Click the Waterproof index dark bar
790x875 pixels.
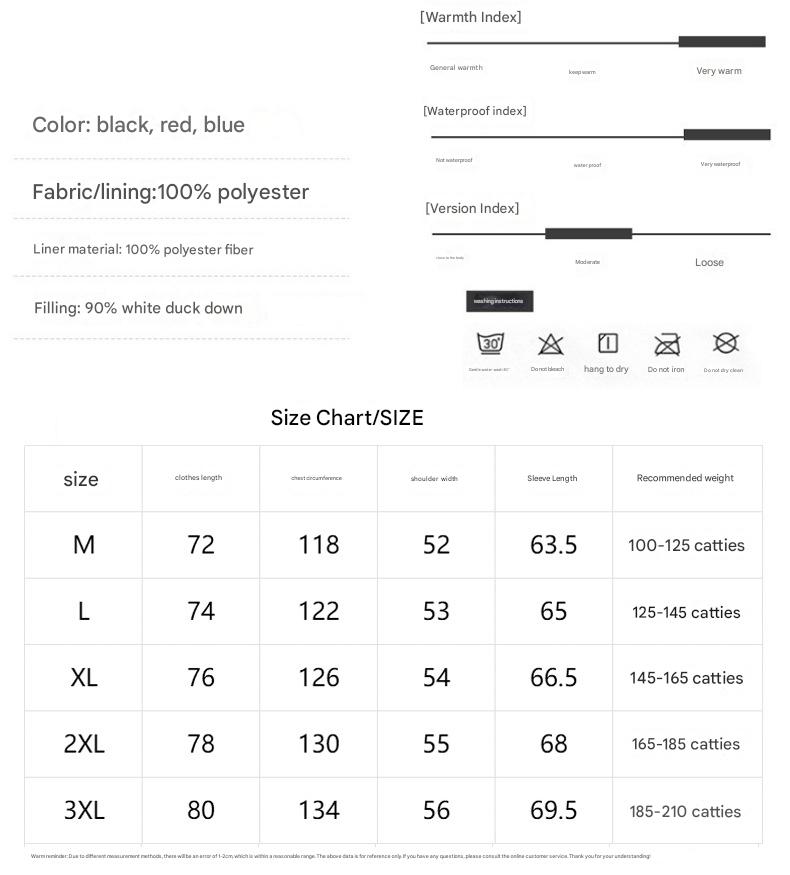726,135
